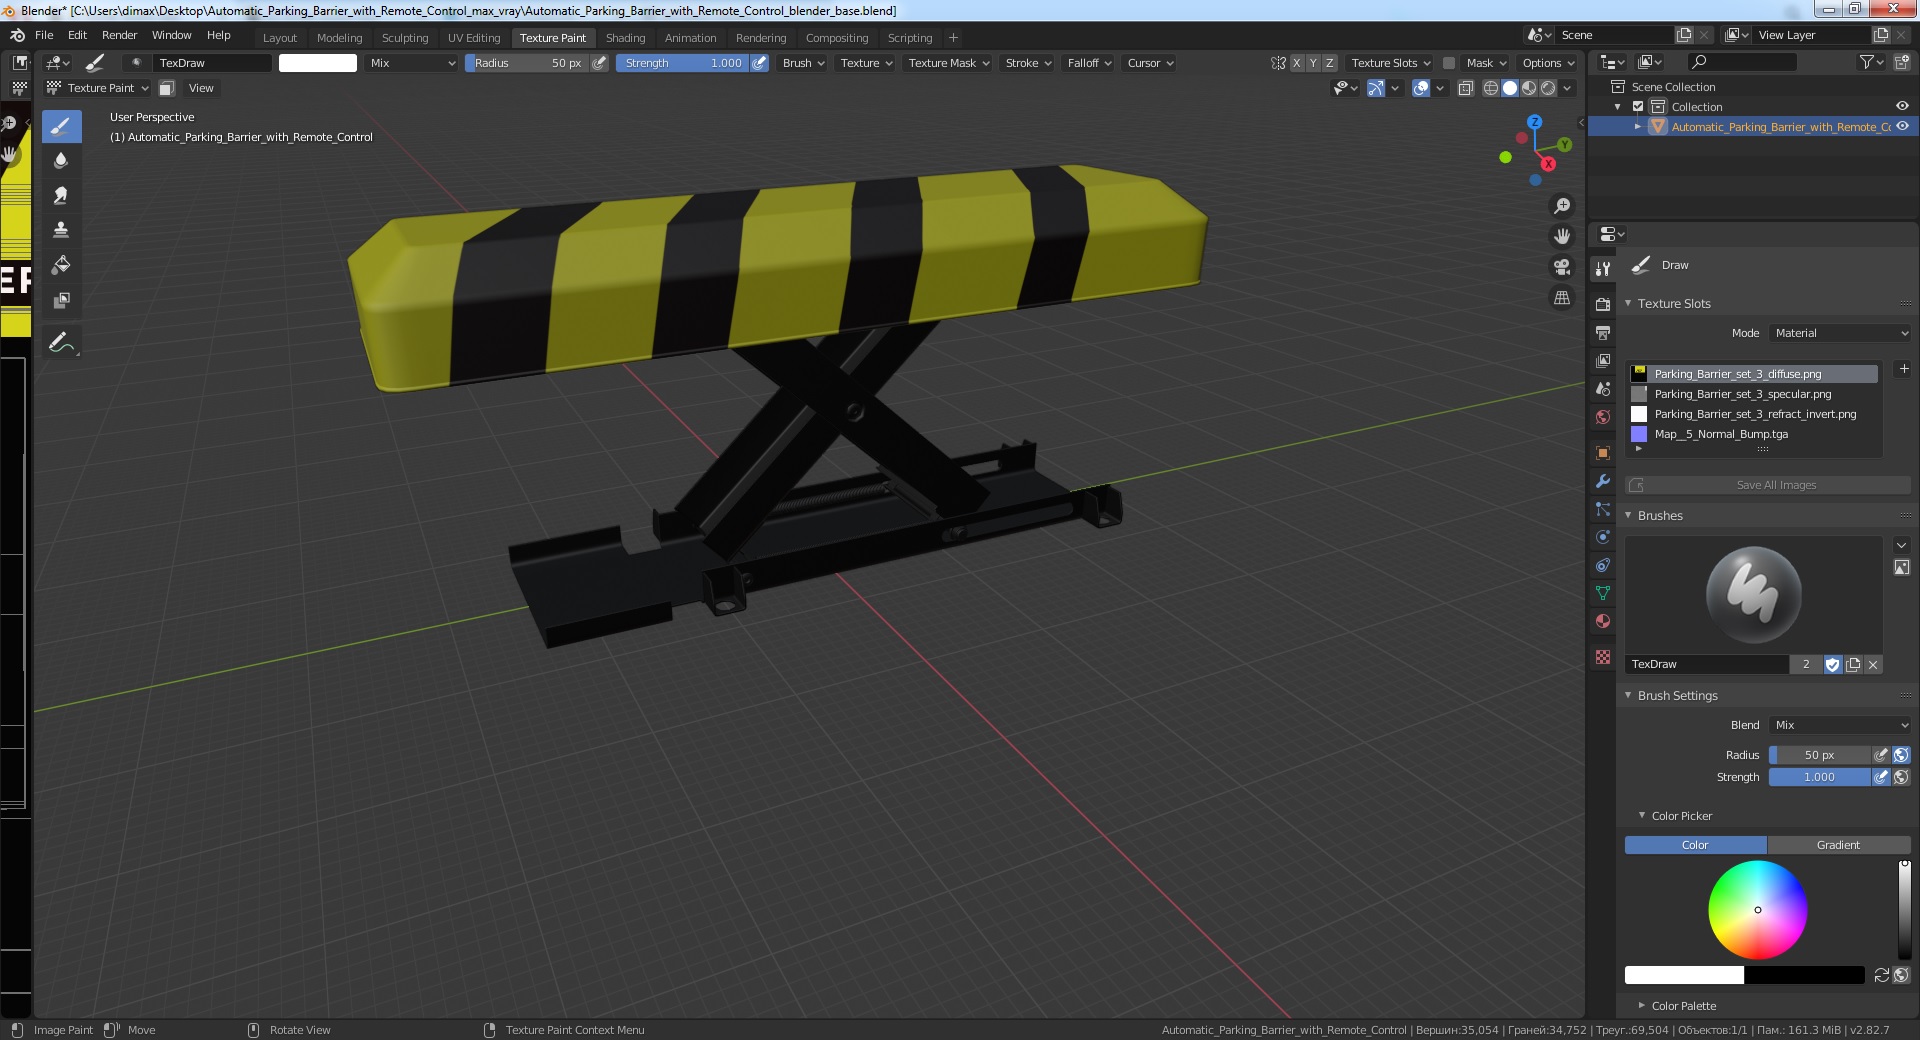Screen dimensions: 1920x1040
Task: Open Render properties tab
Action: pos(1603,304)
